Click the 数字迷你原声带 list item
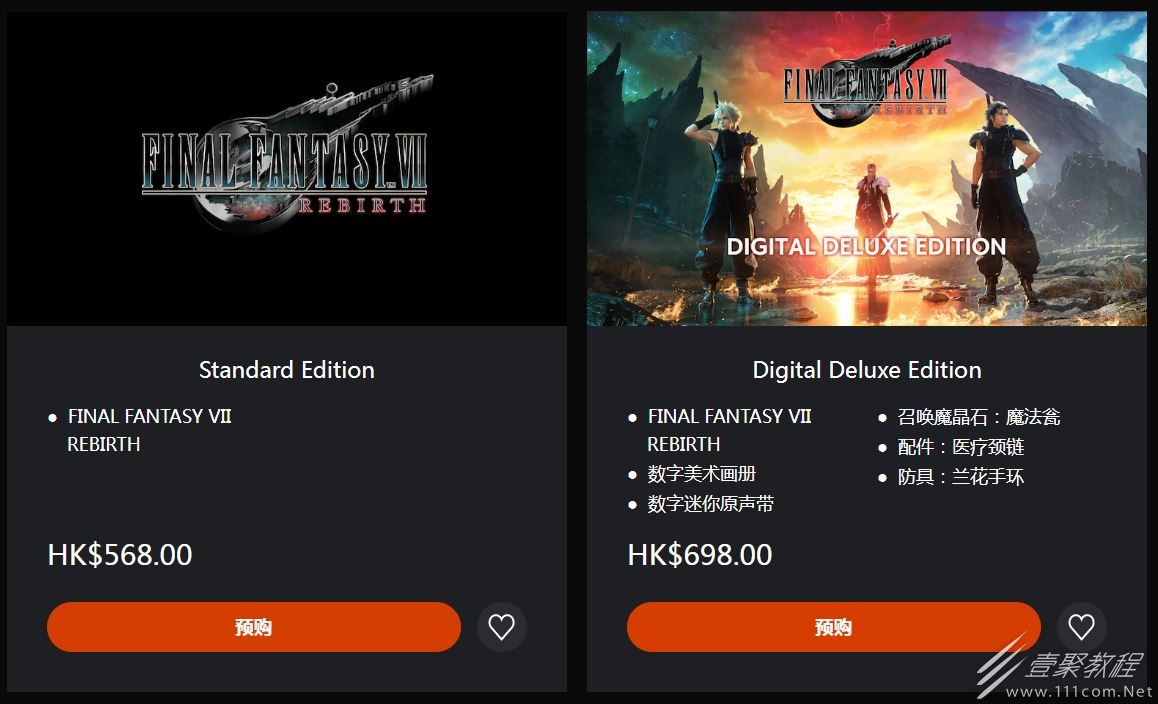The image size is (1158, 704). point(710,504)
